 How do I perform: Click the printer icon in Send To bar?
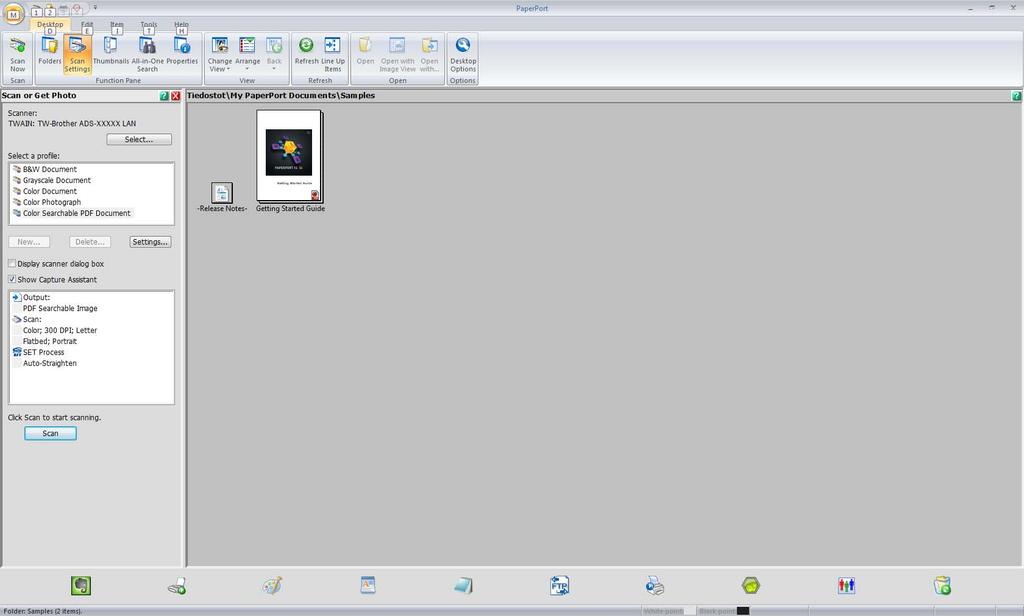(655, 585)
